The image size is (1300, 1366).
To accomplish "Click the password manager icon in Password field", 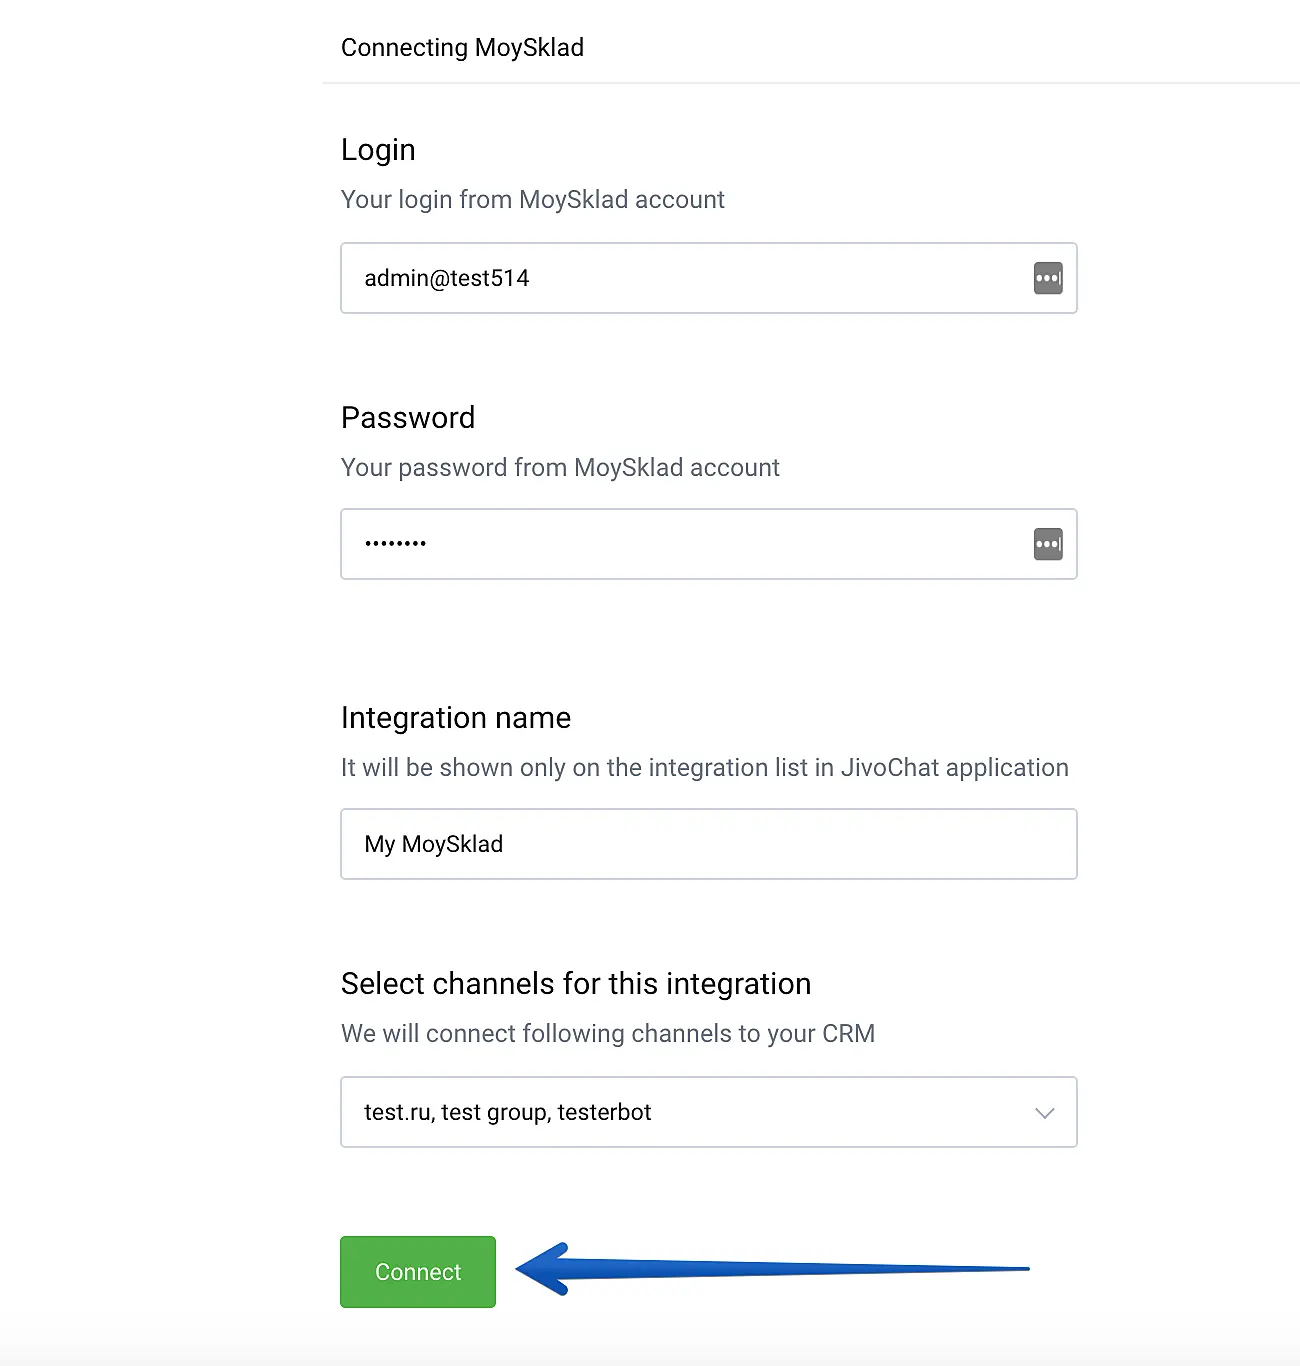I will click(1047, 544).
